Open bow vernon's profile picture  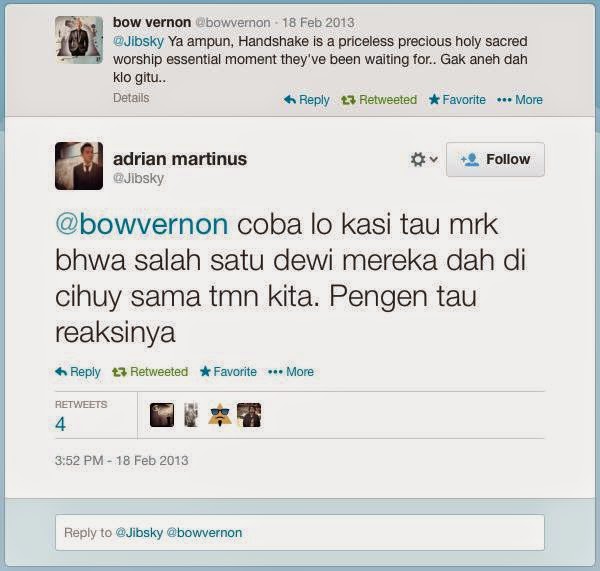(x=79, y=40)
